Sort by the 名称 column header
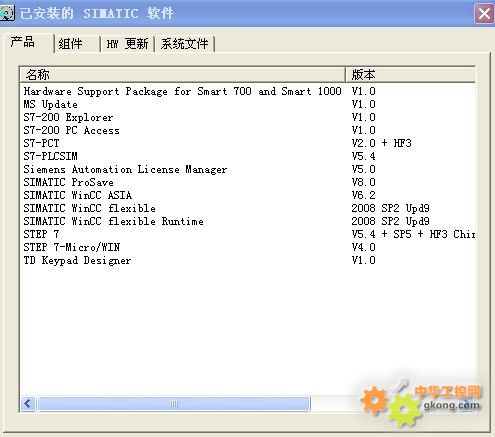Screen dimensions: 495x437 tap(182, 74)
